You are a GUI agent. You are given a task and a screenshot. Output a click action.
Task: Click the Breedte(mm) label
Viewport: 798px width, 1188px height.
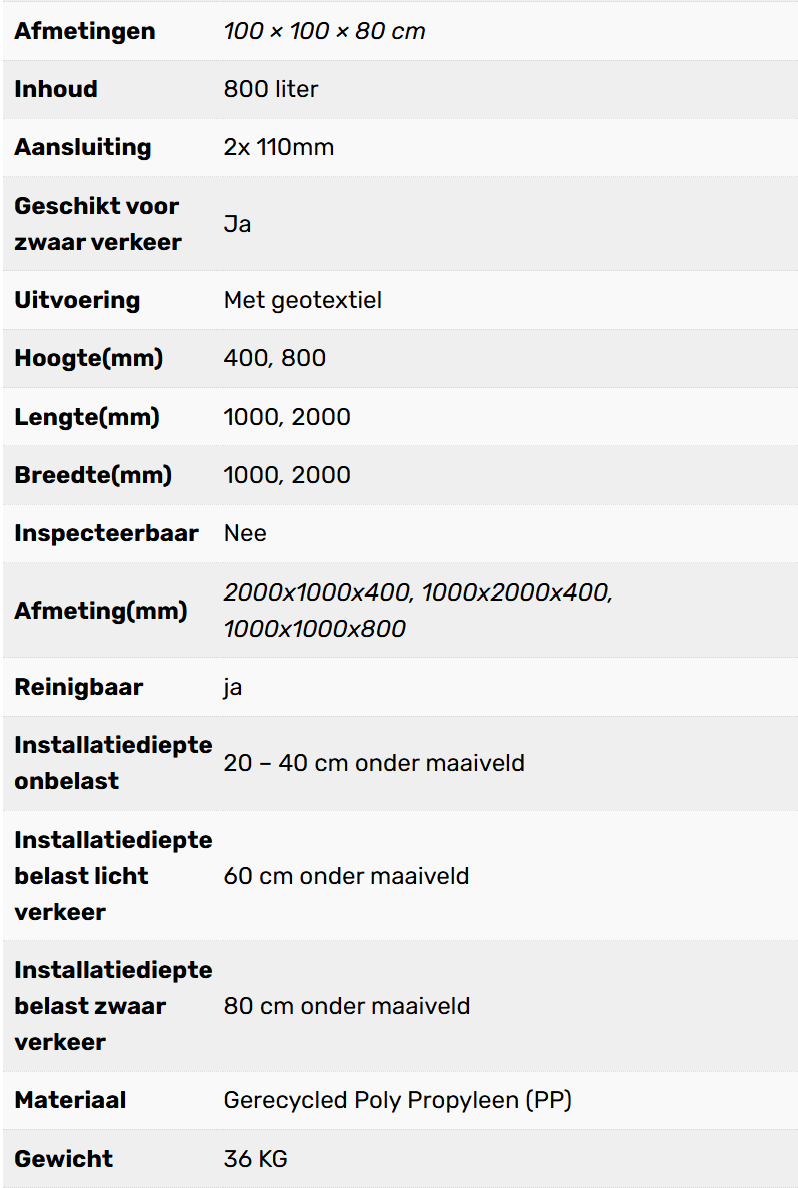[x=93, y=475]
